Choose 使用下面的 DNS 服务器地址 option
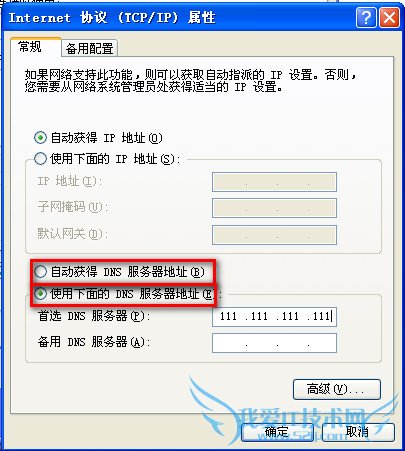The width and height of the screenshot is (405, 451). [x=40, y=294]
